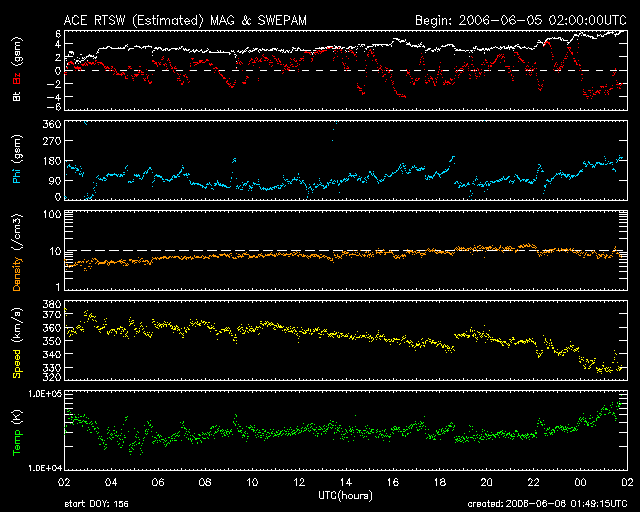
Task: Select the Begin 2006-06-05 02:00:00UTC timestamp
Action: [x=520, y=20]
